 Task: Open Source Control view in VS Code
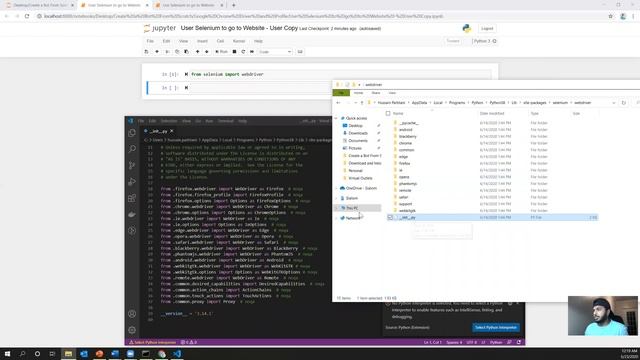pyautogui.click(x=132, y=165)
